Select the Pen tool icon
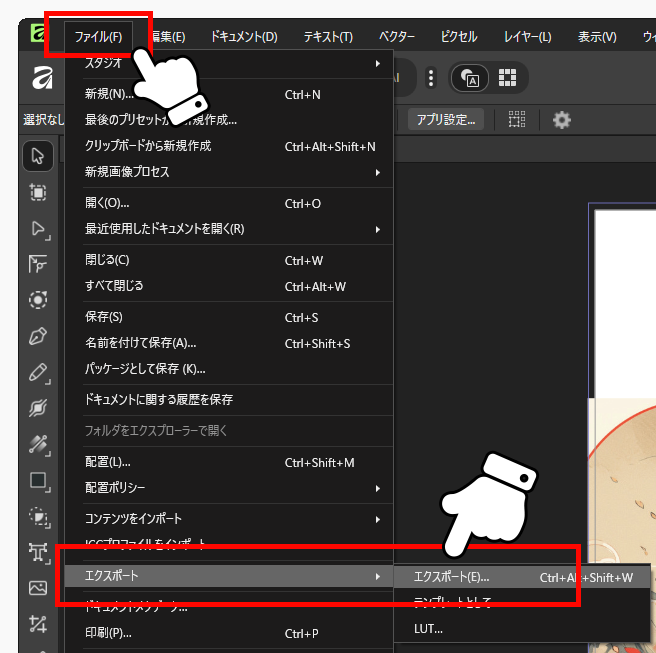656x653 pixels. pyautogui.click(x=38, y=336)
